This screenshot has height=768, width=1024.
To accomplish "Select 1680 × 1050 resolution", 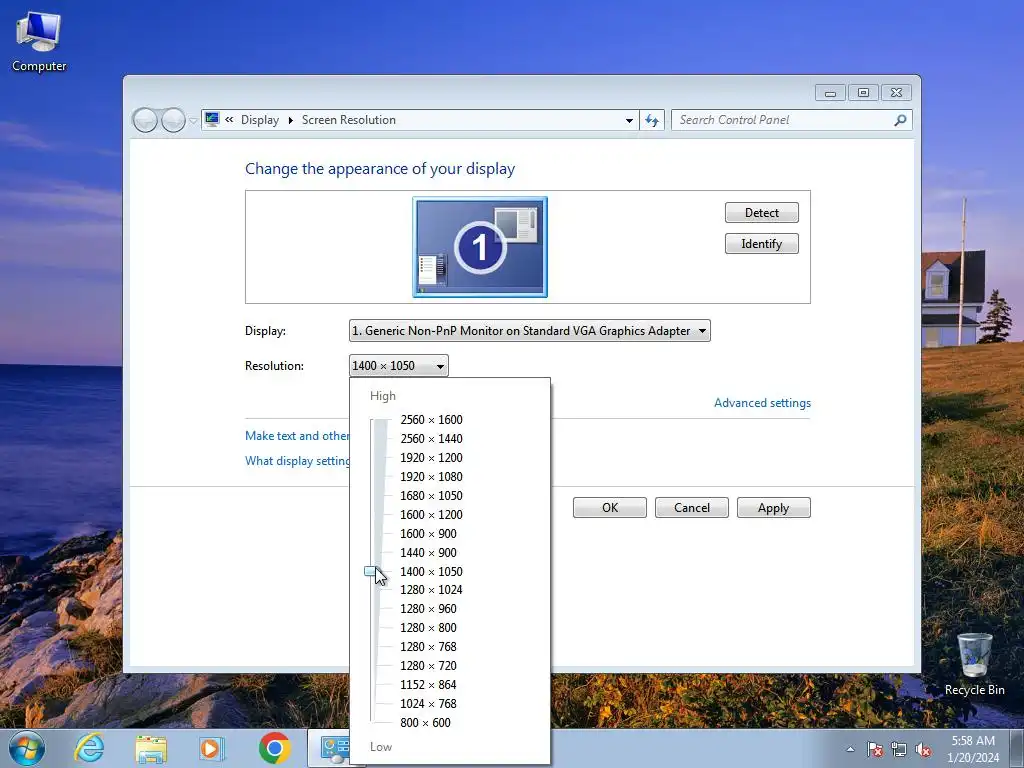I will click(431, 495).
